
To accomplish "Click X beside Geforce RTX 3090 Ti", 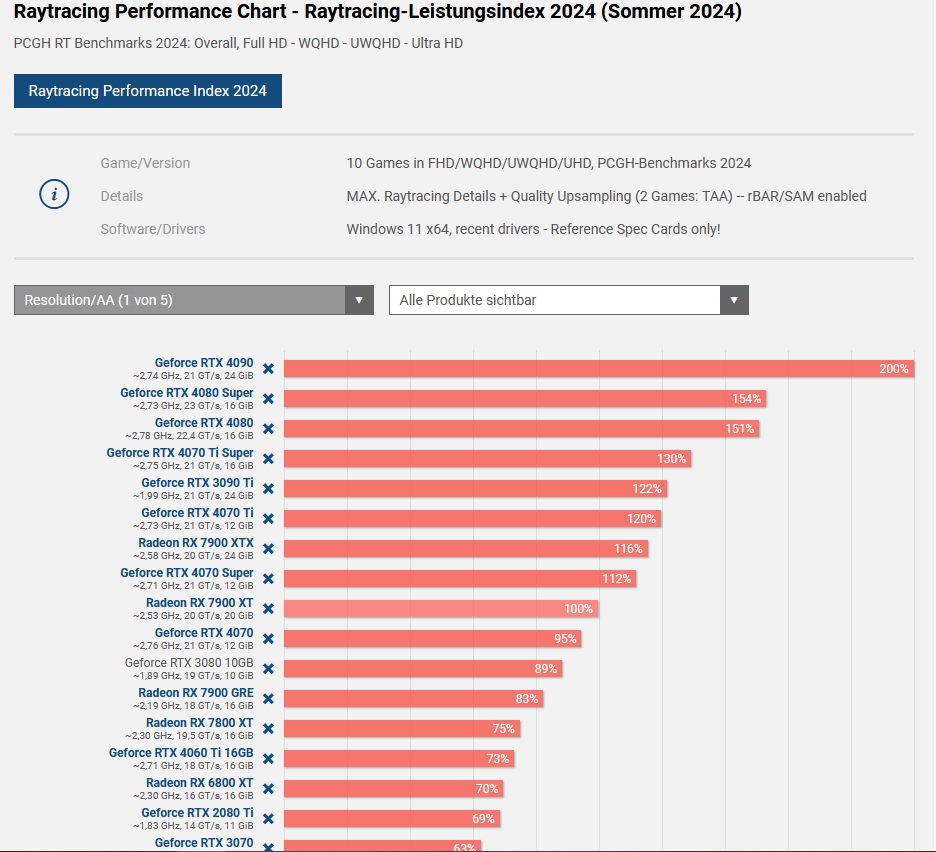I will tap(269, 489).
